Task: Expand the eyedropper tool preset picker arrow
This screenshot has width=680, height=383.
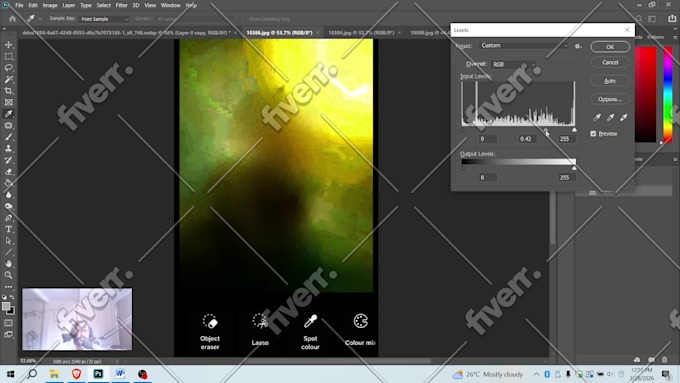Action: click(x=40, y=19)
